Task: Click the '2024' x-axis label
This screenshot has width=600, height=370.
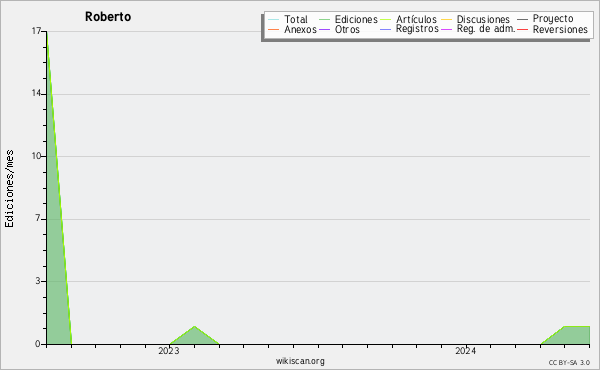Action: [466, 351]
